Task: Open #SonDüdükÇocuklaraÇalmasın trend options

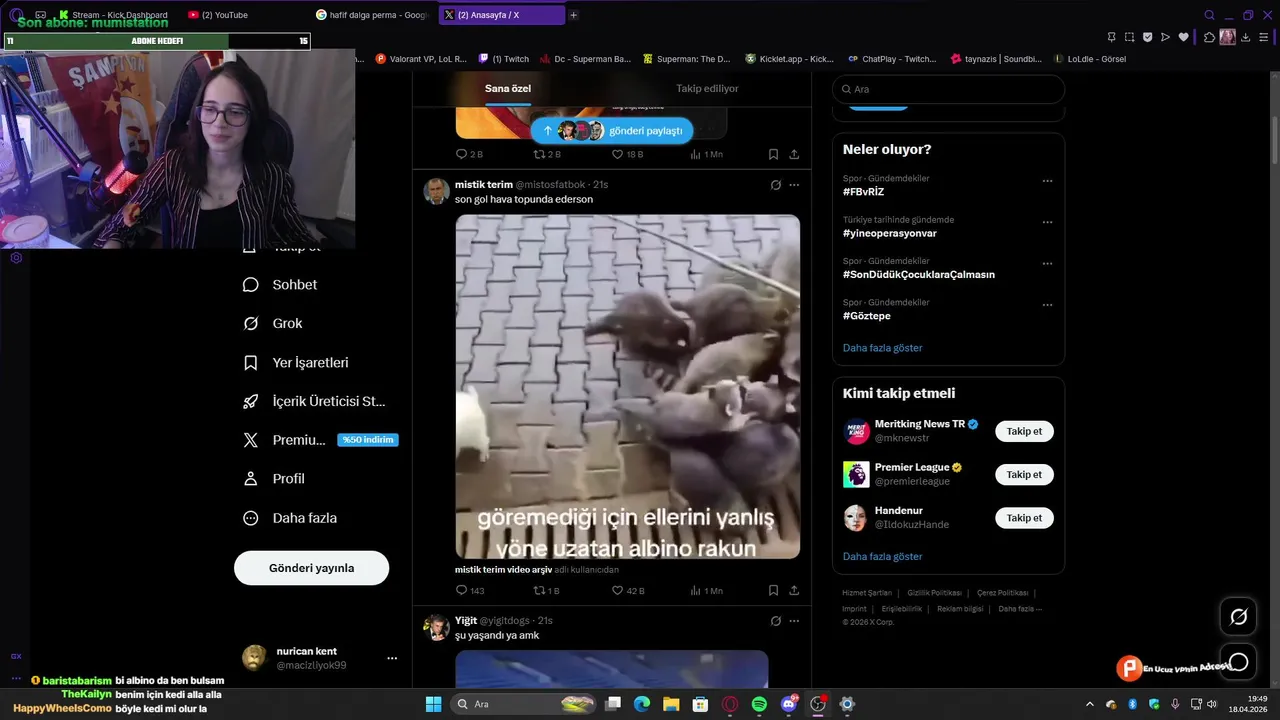Action: 1047,264
